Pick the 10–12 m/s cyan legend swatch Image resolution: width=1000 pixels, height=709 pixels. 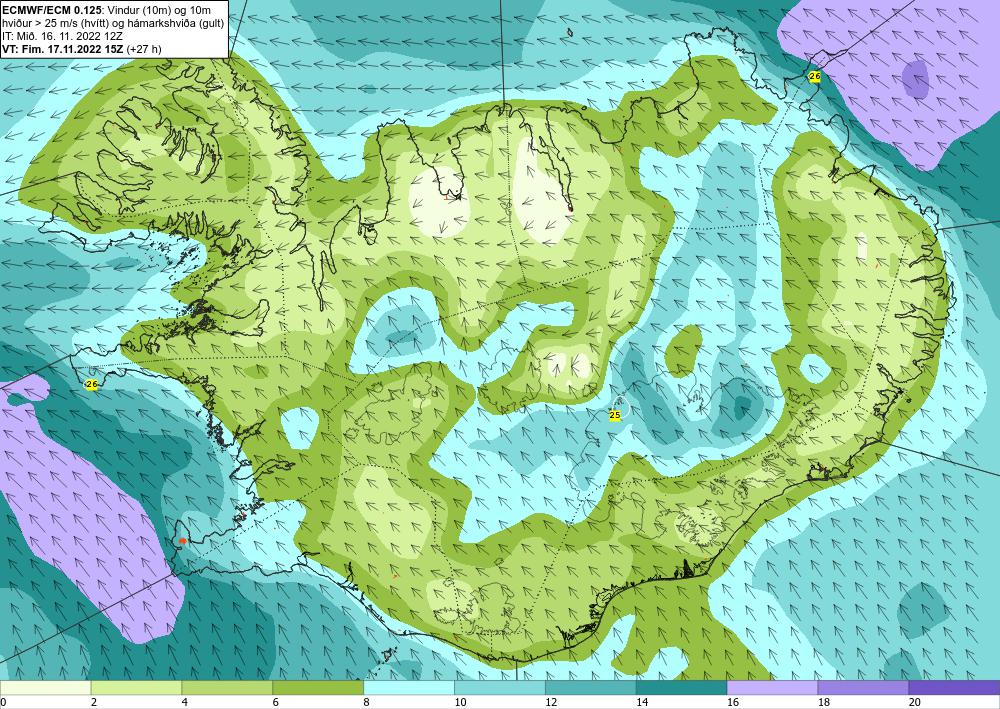(499, 688)
